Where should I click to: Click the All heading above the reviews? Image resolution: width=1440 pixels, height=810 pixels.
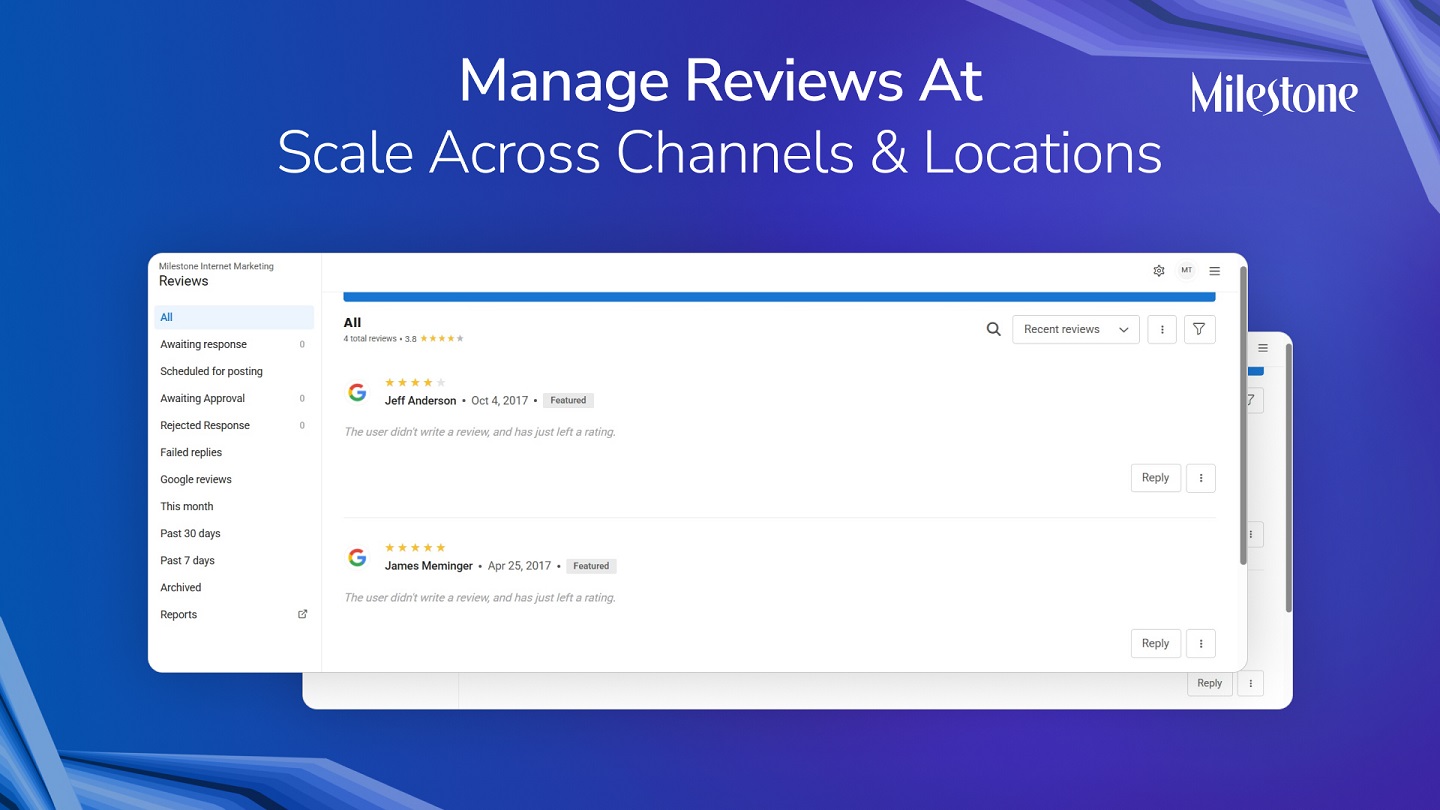(x=352, y=323)
